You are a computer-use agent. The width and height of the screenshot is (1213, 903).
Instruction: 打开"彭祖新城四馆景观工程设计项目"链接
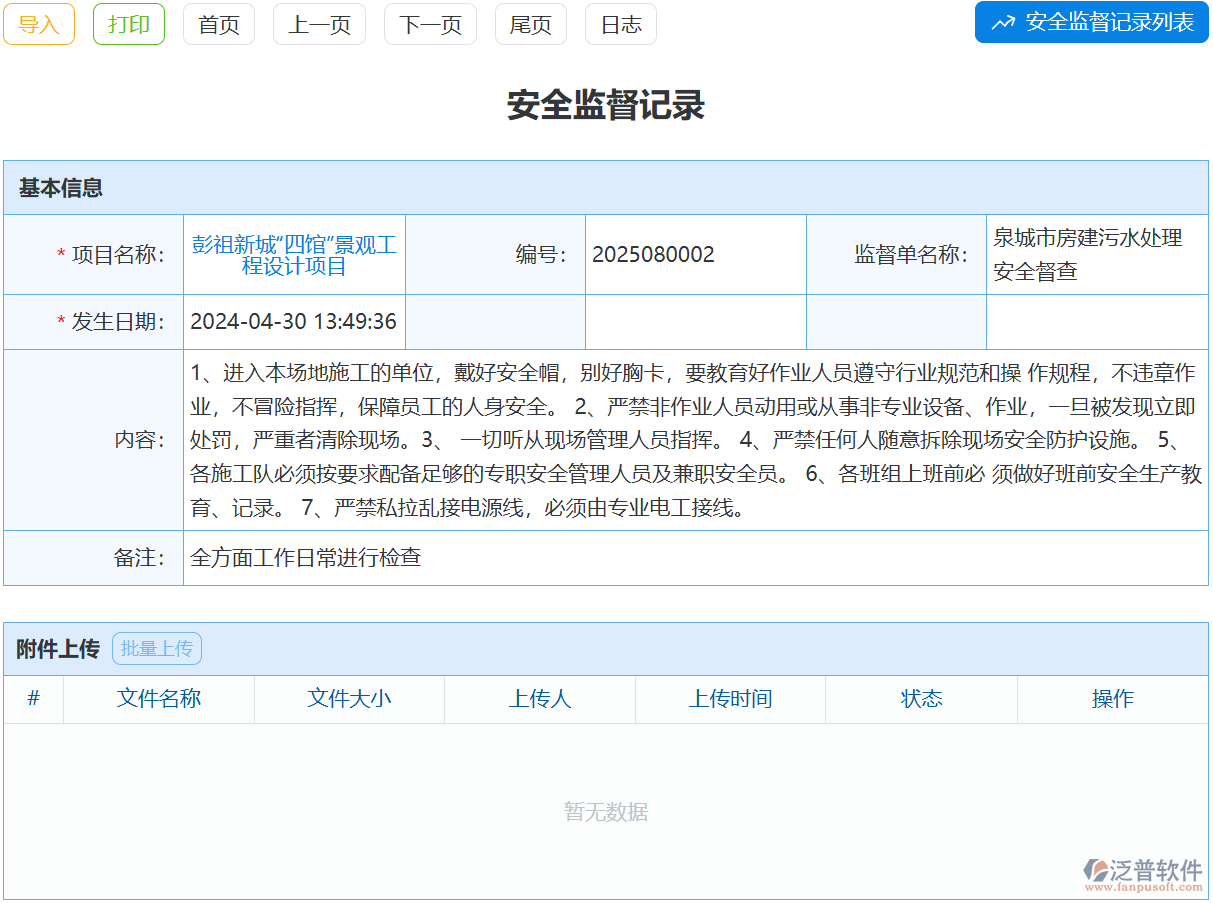(294, 253)
